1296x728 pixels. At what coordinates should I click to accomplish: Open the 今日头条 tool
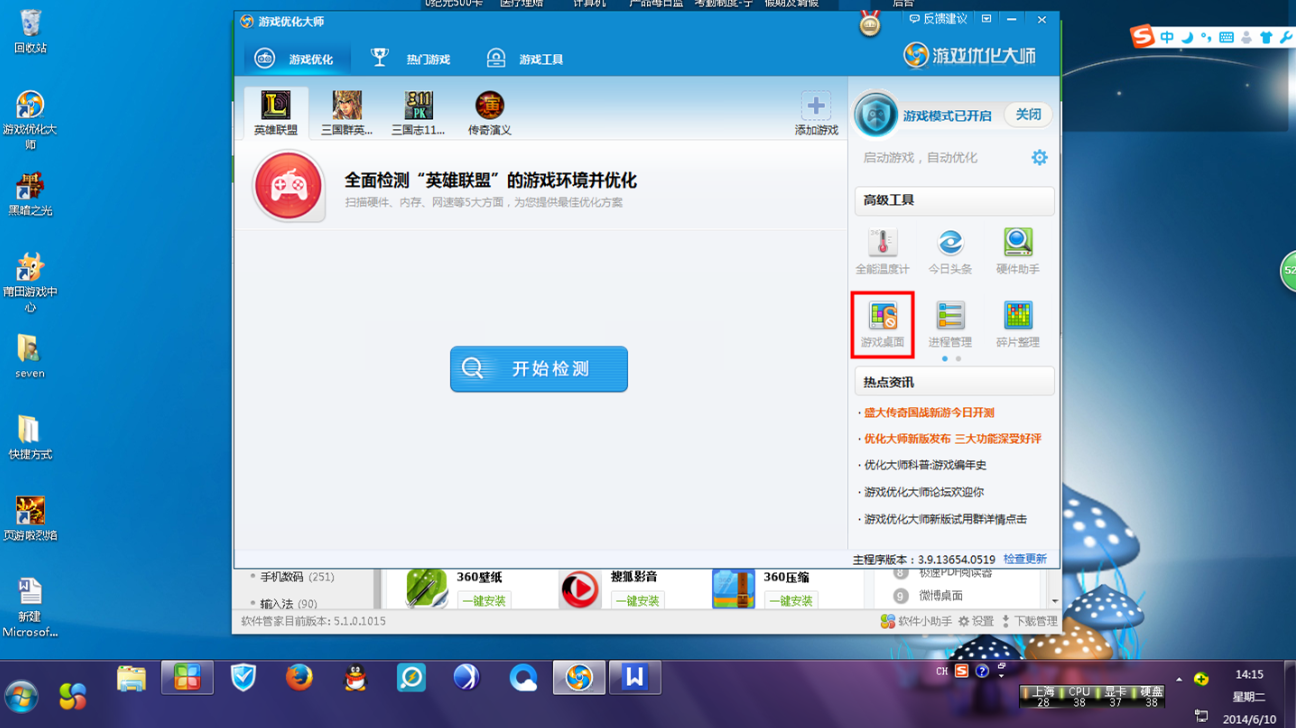click(x=950, y=250)
